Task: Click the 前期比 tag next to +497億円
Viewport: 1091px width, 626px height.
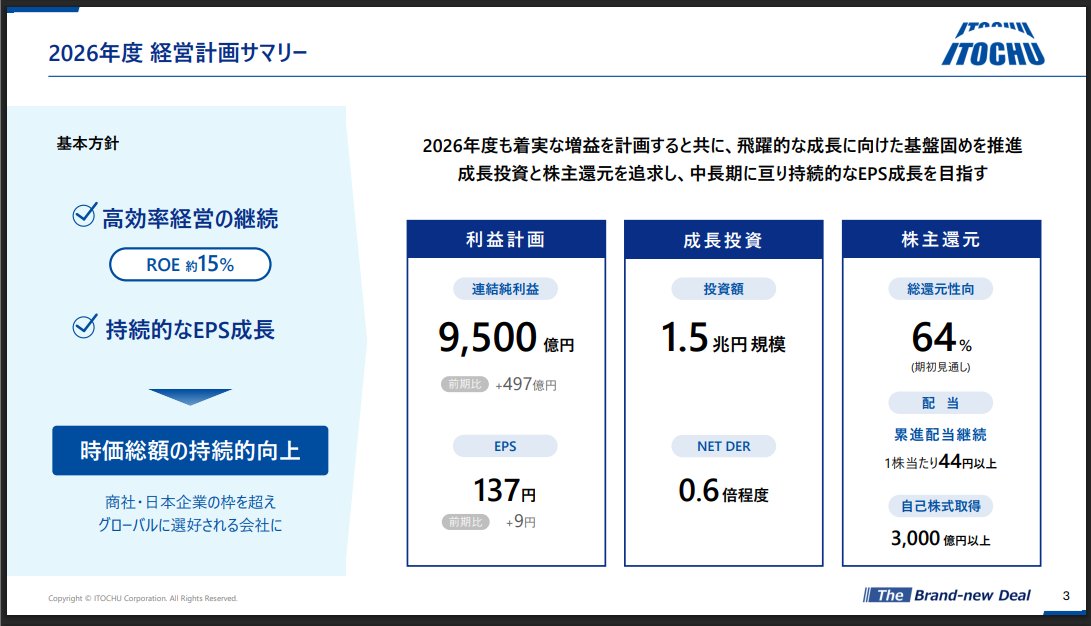Action: point(465,384)
